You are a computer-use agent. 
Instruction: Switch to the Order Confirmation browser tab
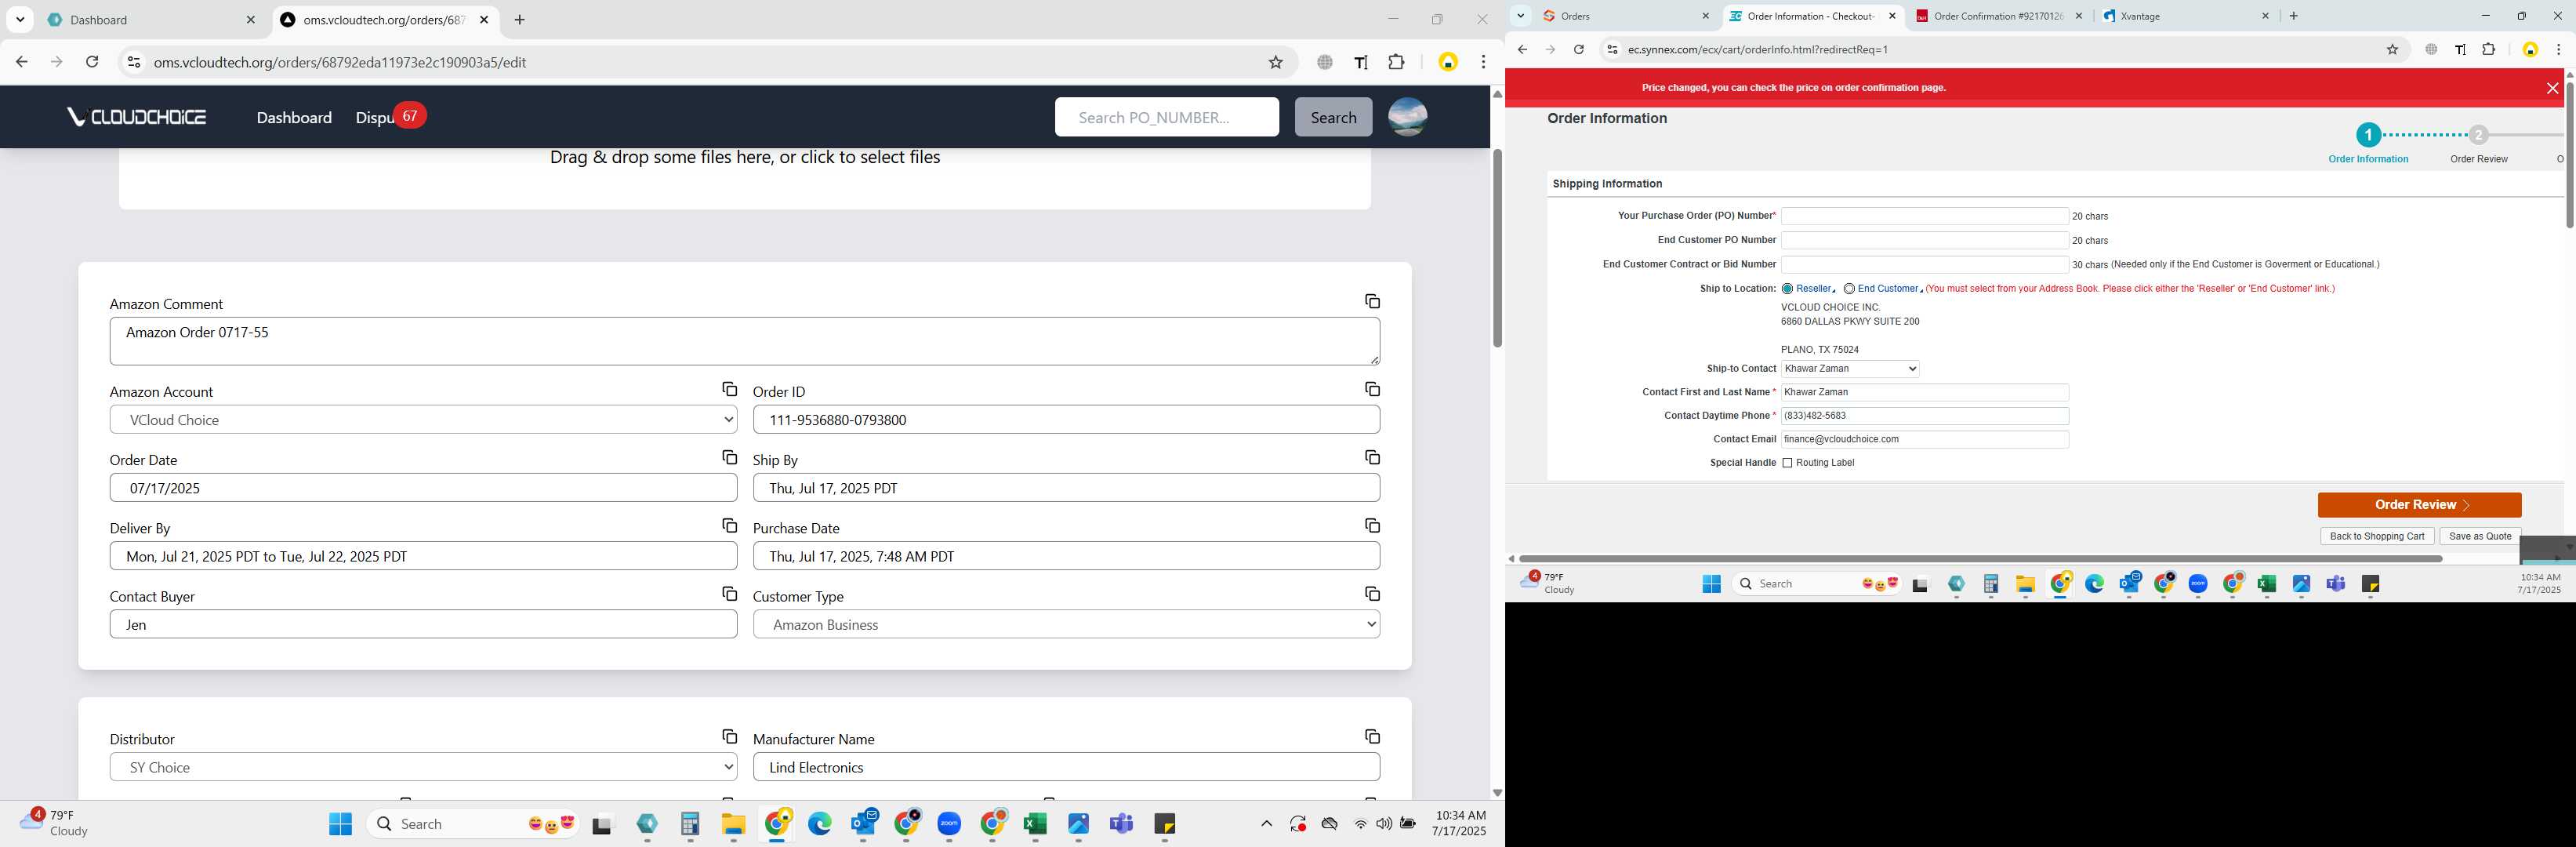[x=1999, y=16]
